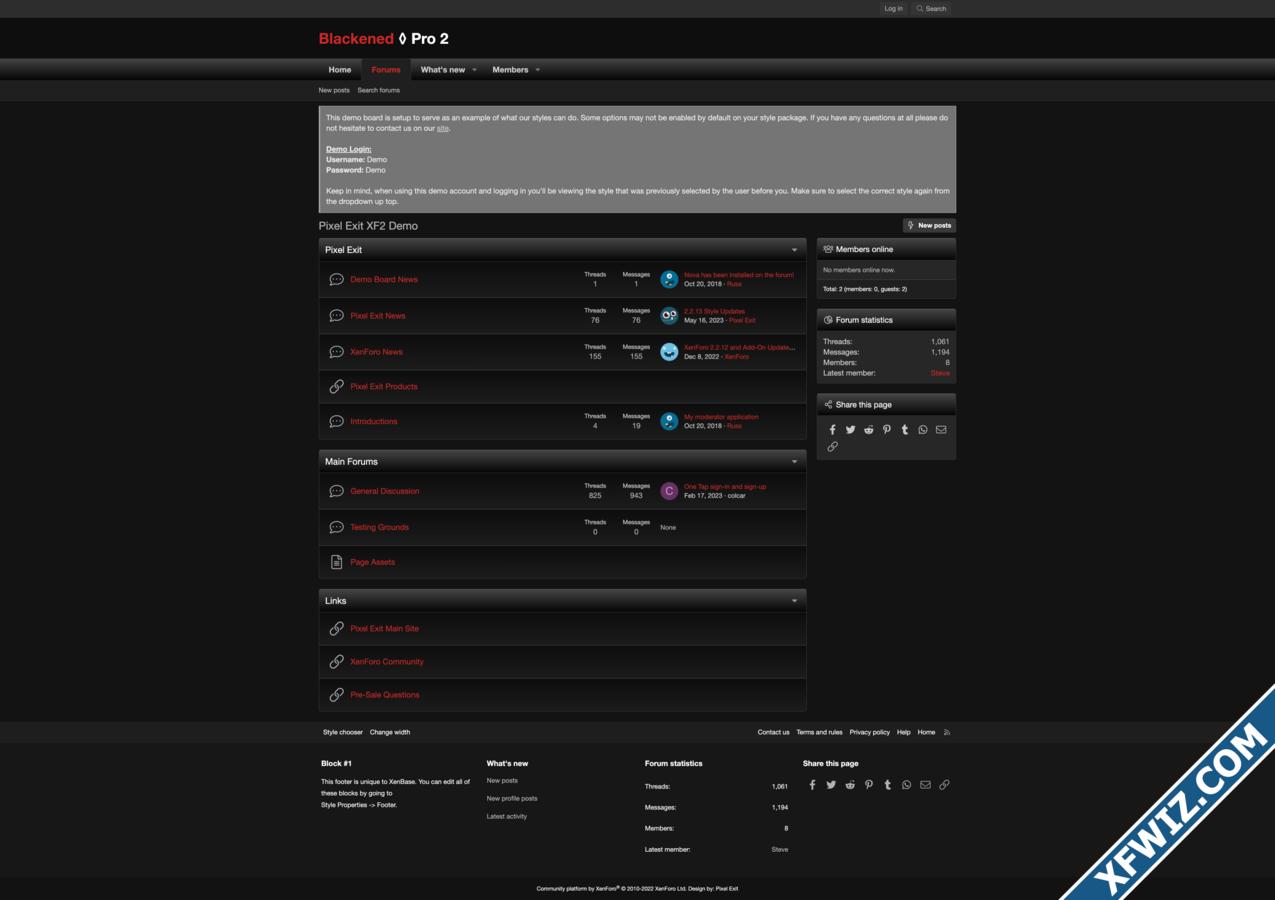Open the General Discussion forum
This screenshot has width=1275, height=900.
tap(385, 491)
